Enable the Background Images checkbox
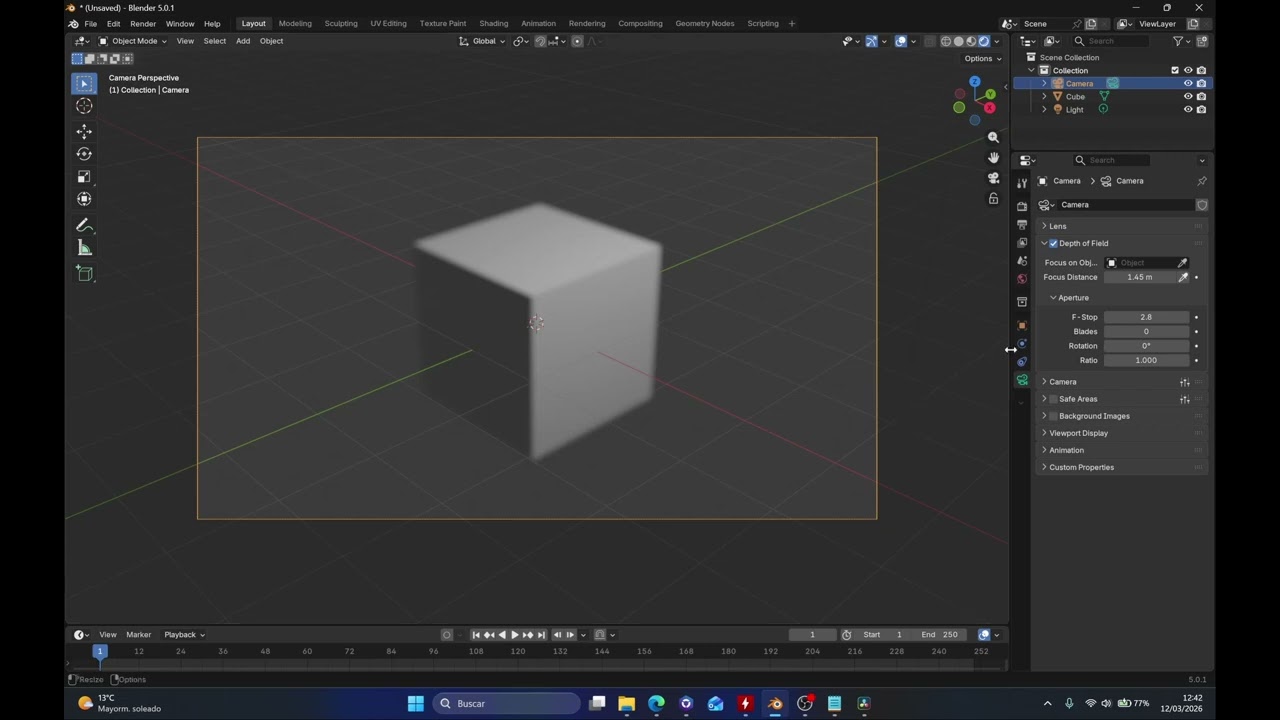1280x720 pixels. pos(1053,416)
